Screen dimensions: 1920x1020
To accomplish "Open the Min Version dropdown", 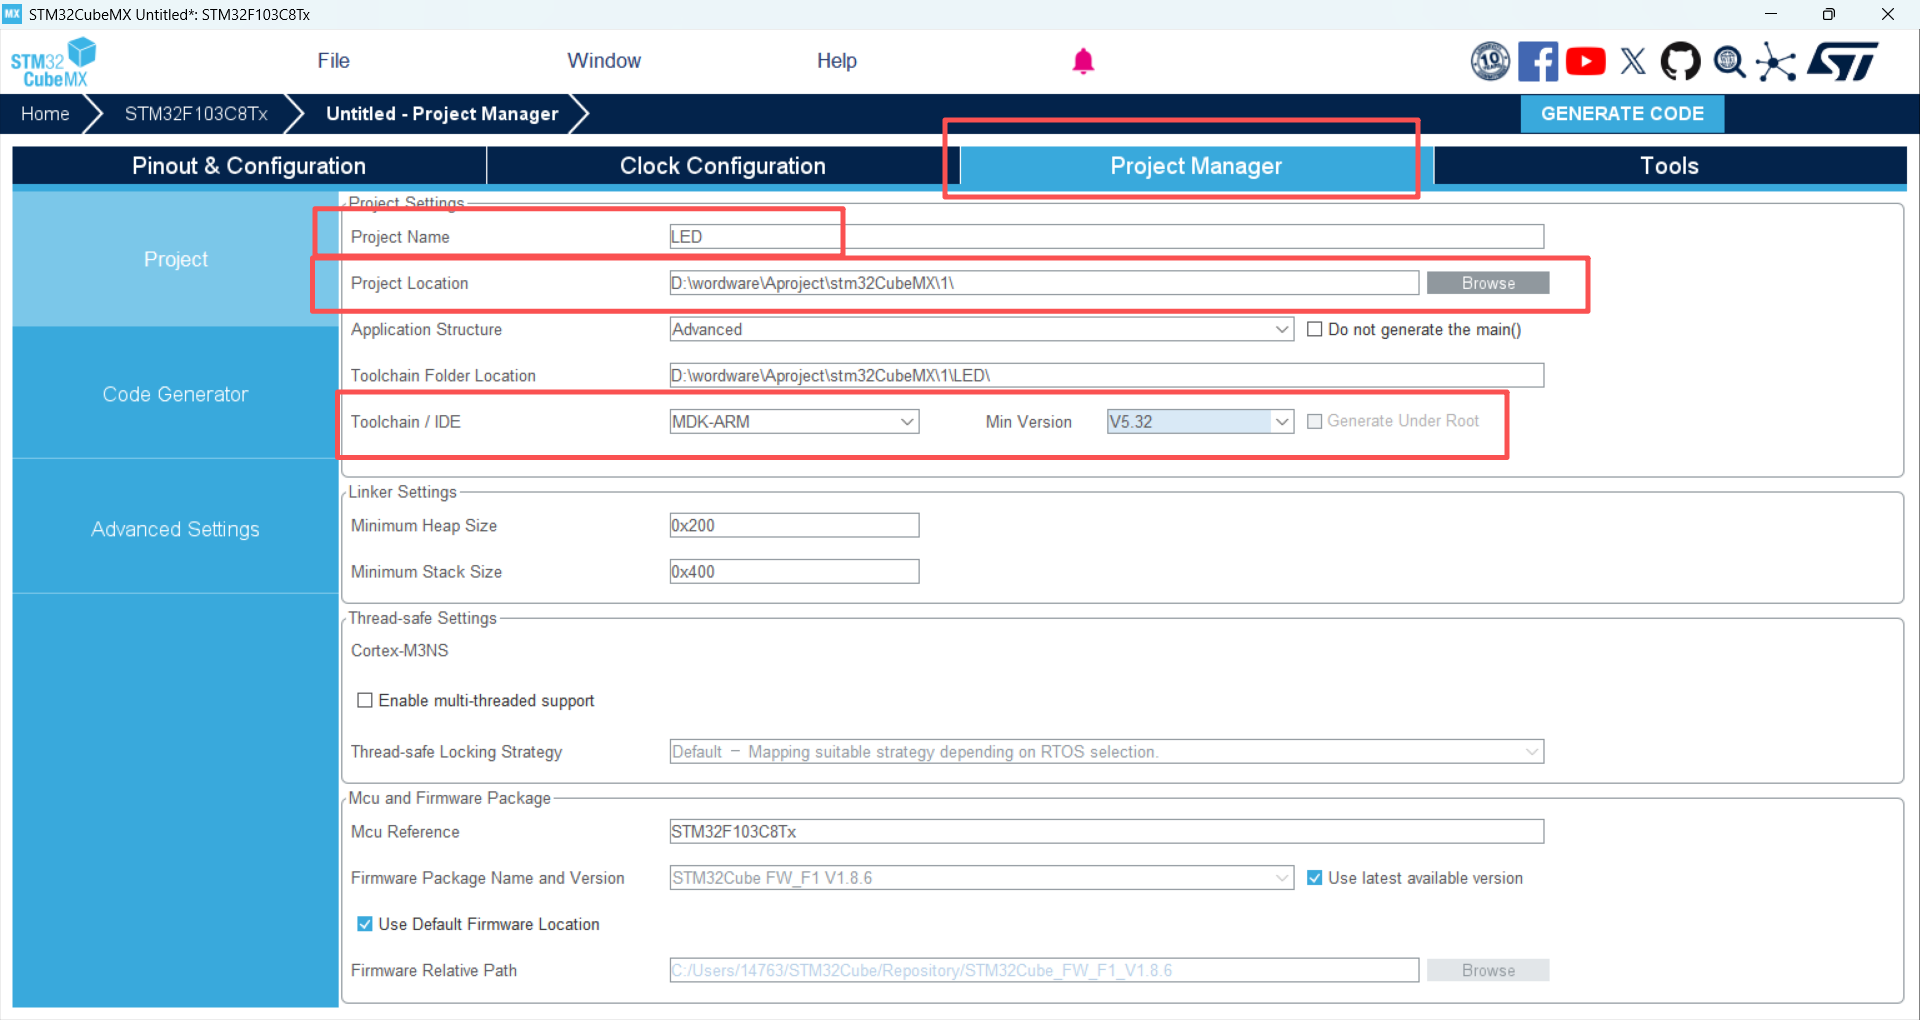I will [1200, 421].
